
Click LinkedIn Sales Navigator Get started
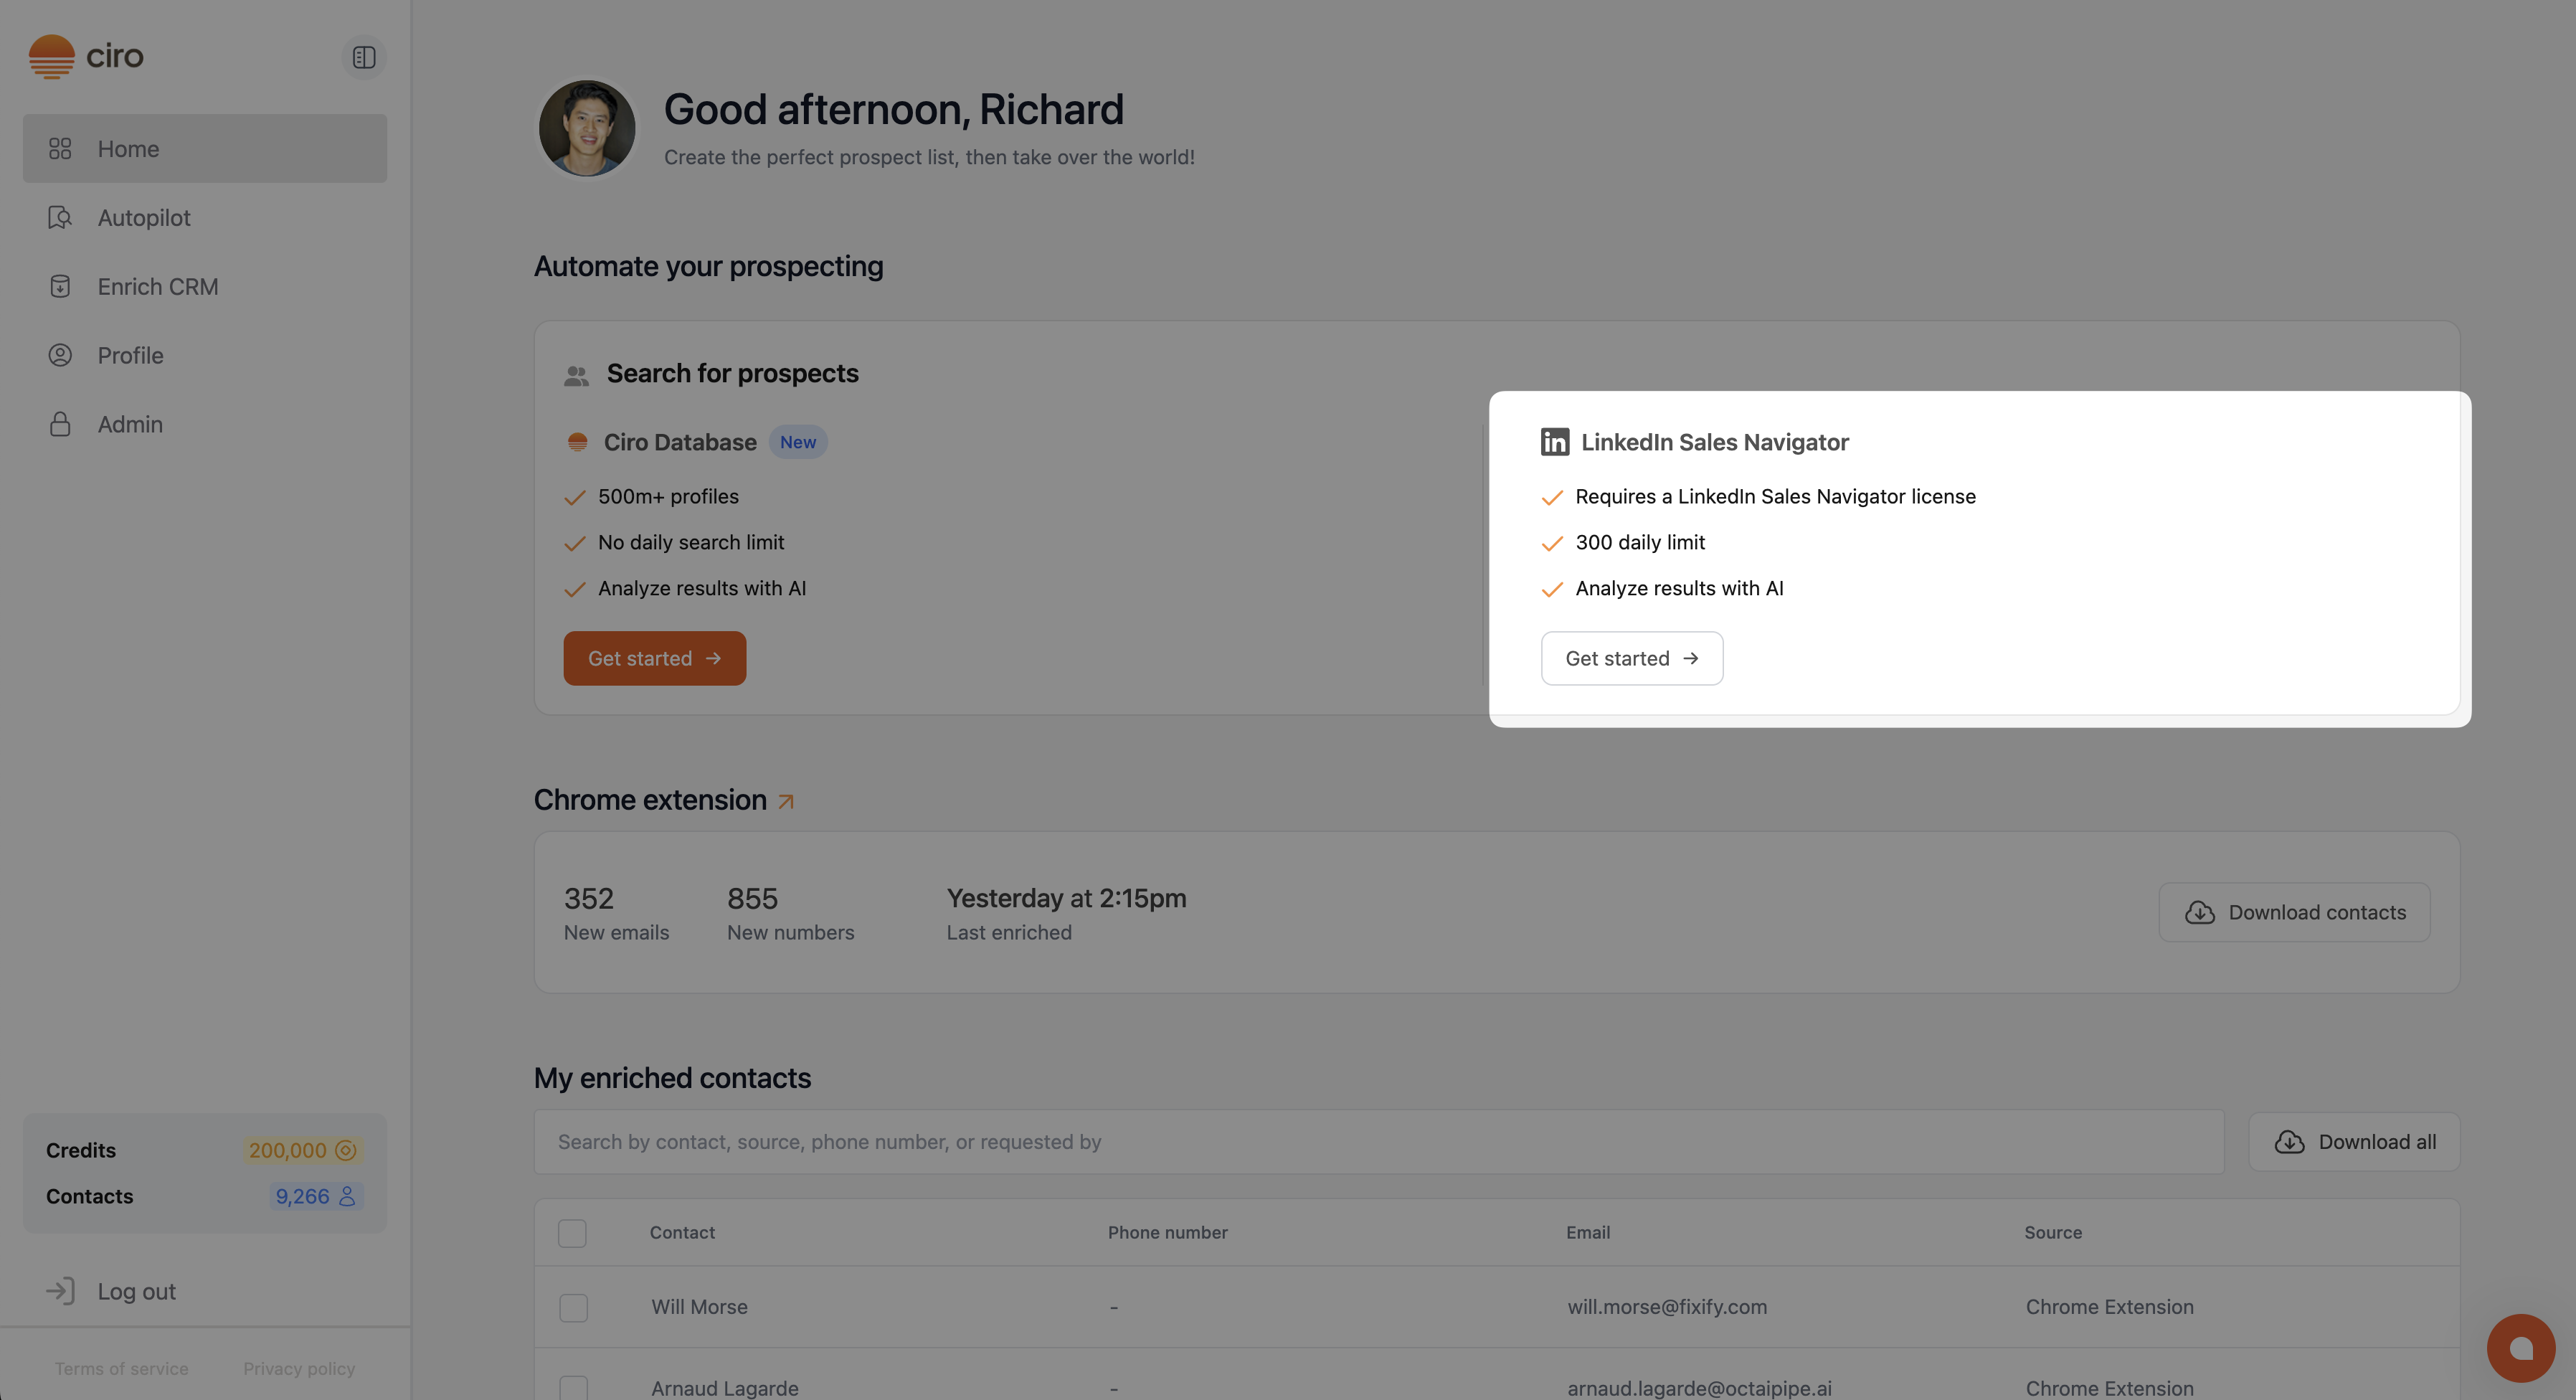tap(1631, 658)
